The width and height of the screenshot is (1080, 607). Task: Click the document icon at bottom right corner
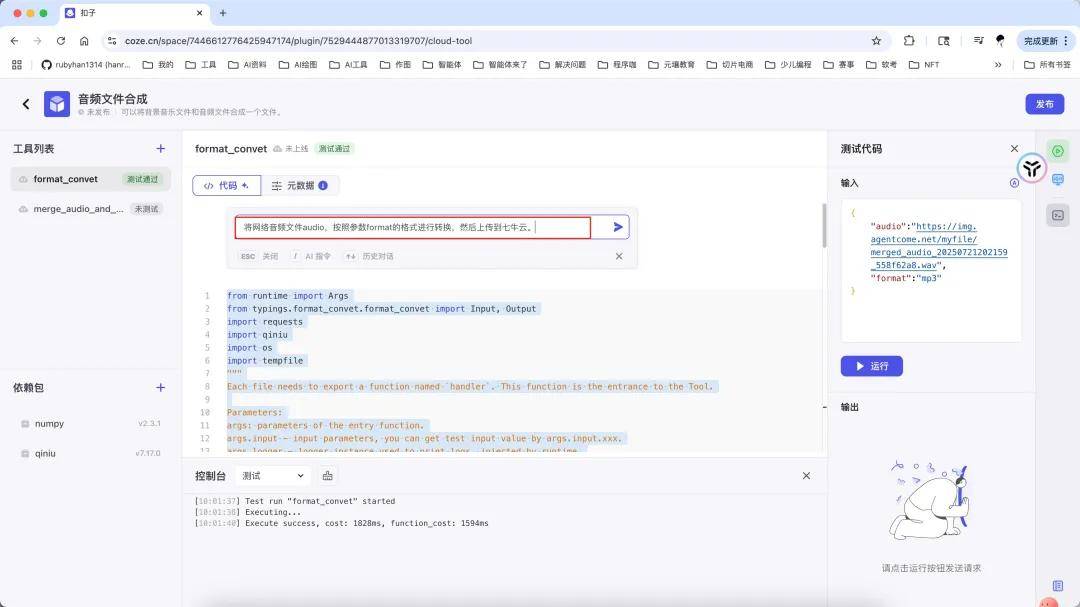1058,586
